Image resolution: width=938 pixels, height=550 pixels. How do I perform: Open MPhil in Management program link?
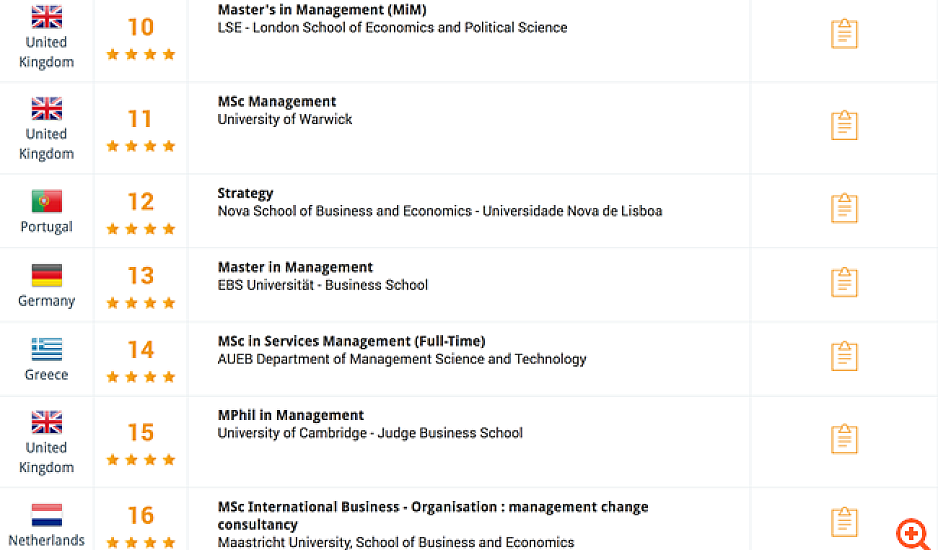point(291,415)
